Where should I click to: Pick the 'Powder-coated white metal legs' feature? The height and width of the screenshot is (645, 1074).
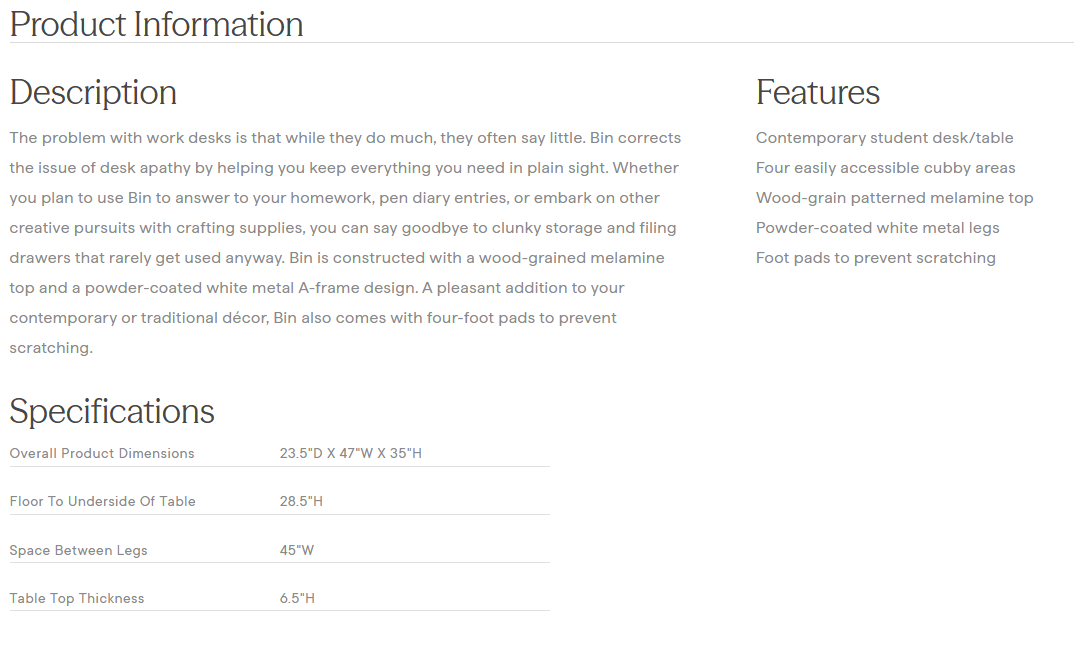point(877,228)
